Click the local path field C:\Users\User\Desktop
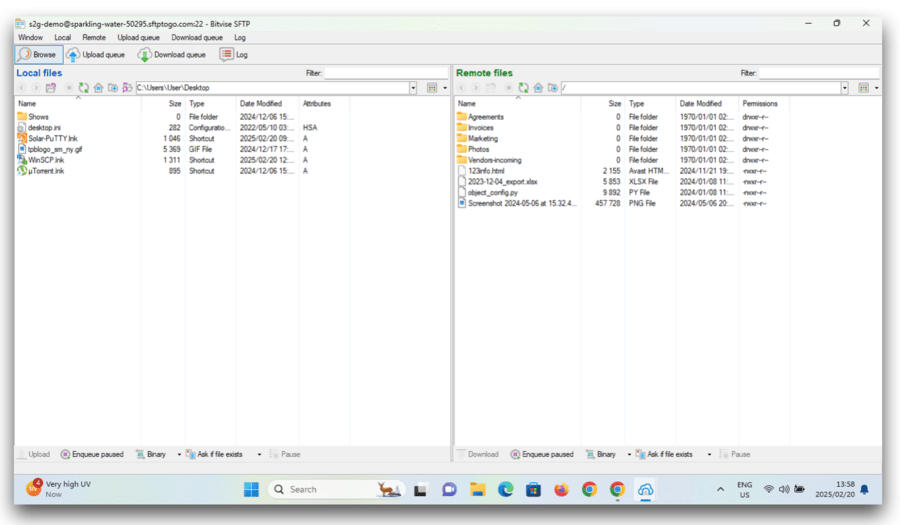The width and height of the screenshot is (900, 525). point(273,88)
